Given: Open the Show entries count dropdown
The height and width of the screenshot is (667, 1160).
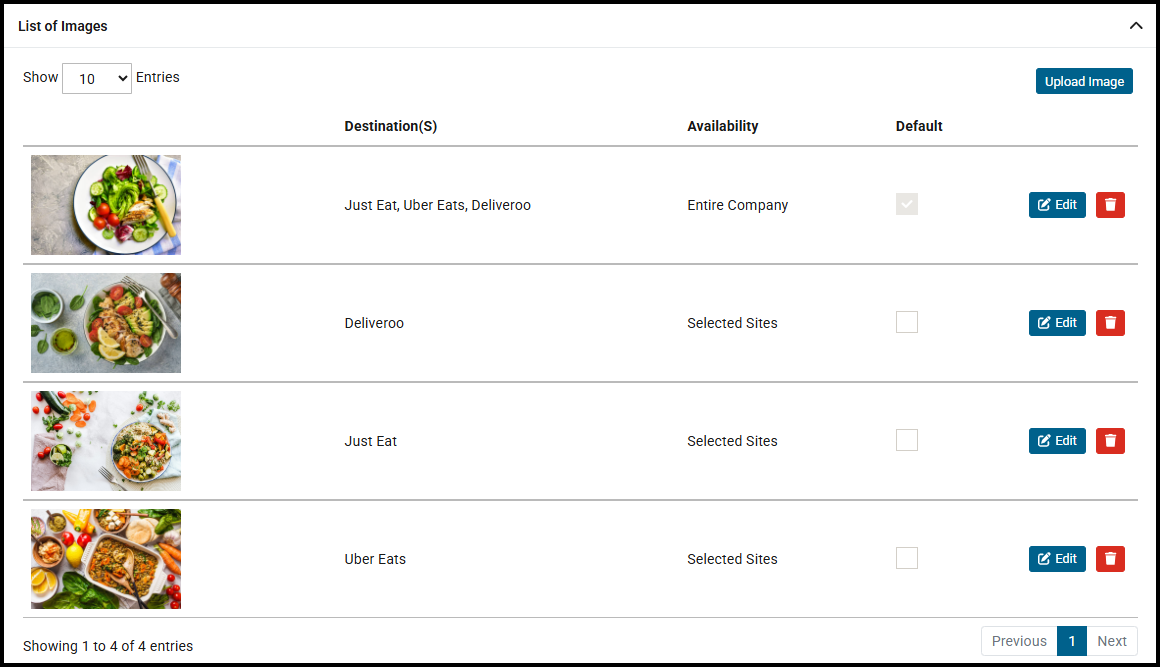Looking at the screenshot, I should tap(97, 78).
